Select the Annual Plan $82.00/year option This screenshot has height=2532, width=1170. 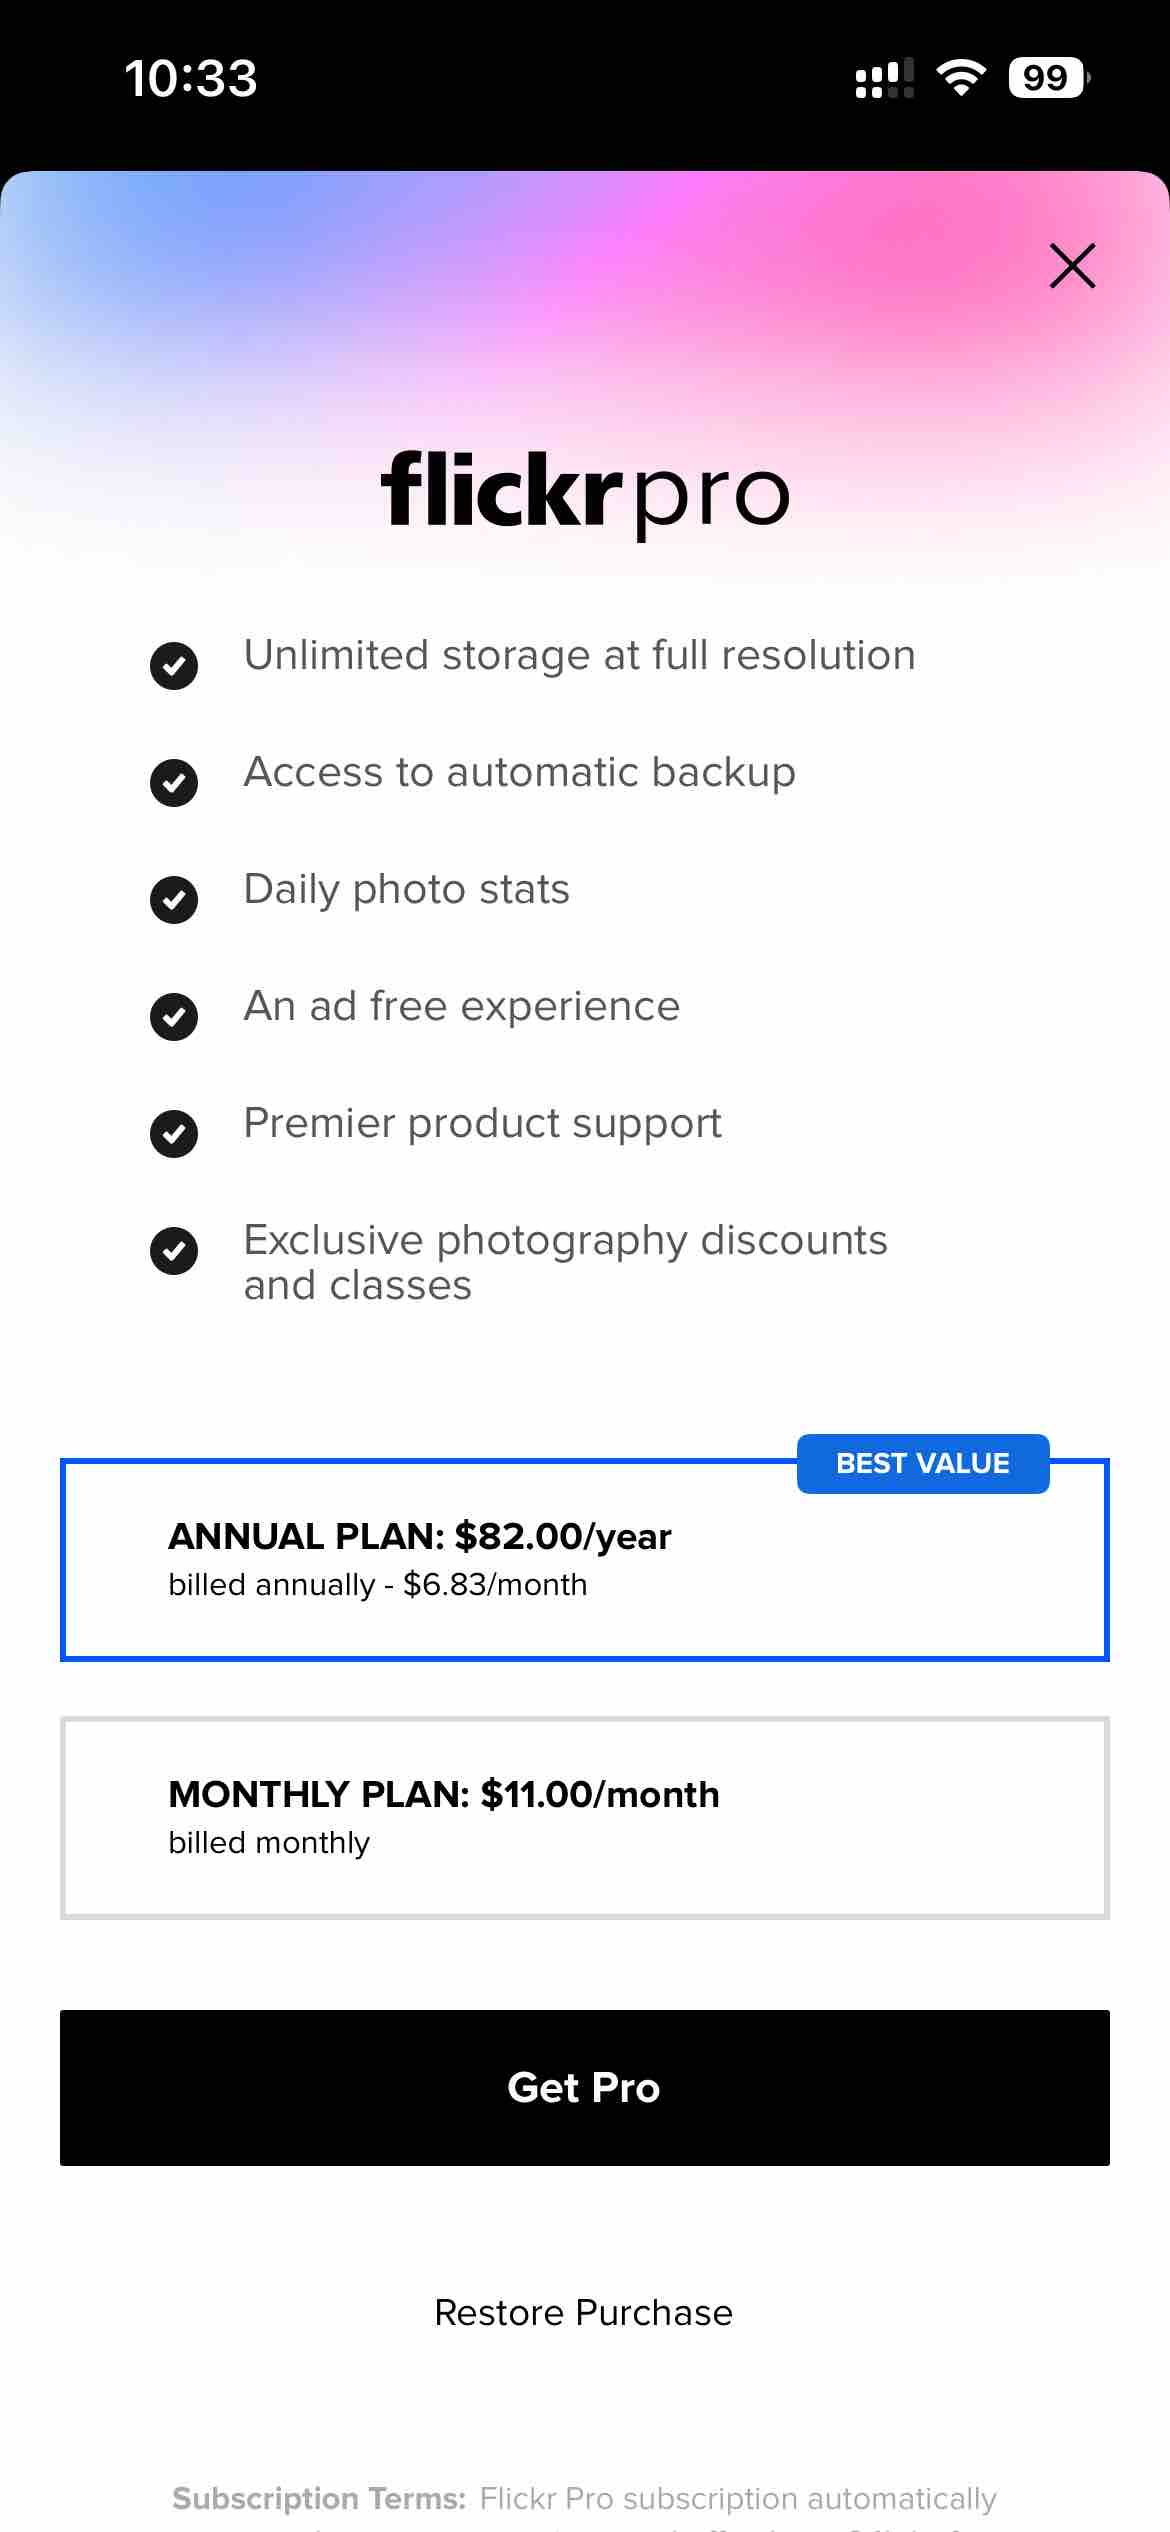coord(584,1560)
